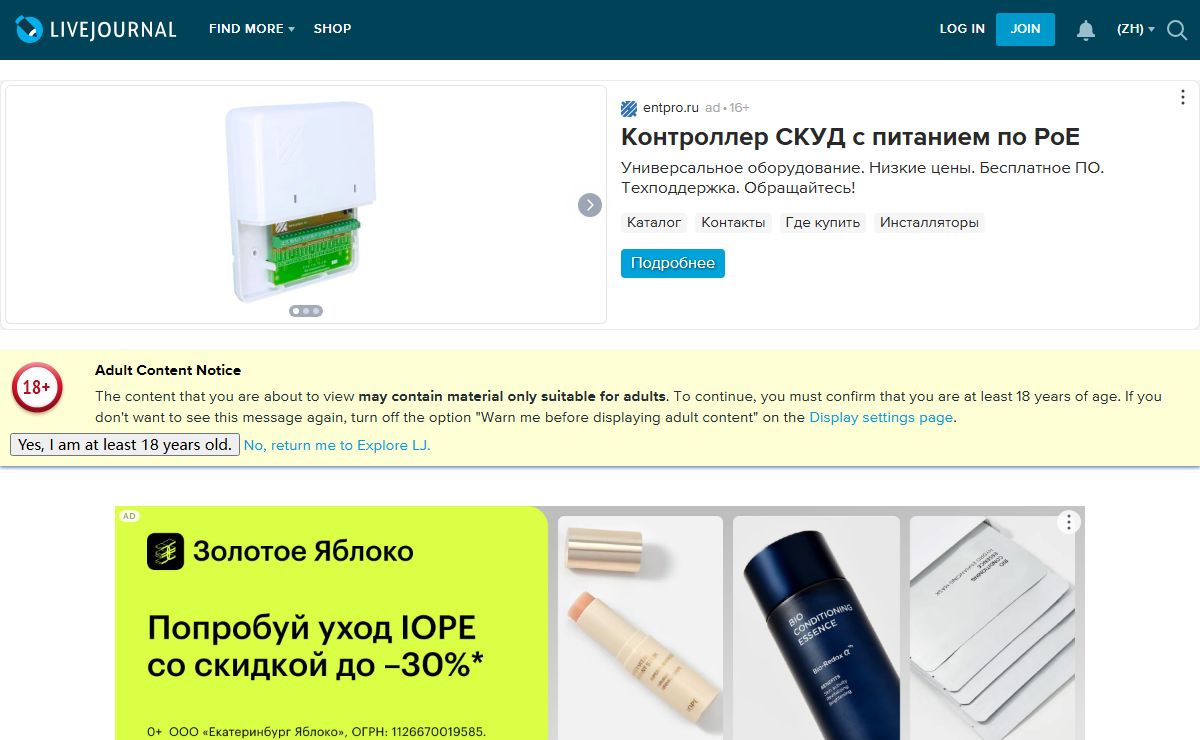
Task: Click the entpro.ru favicon icon
Action: pyautogui.click(x=629, y=108)
